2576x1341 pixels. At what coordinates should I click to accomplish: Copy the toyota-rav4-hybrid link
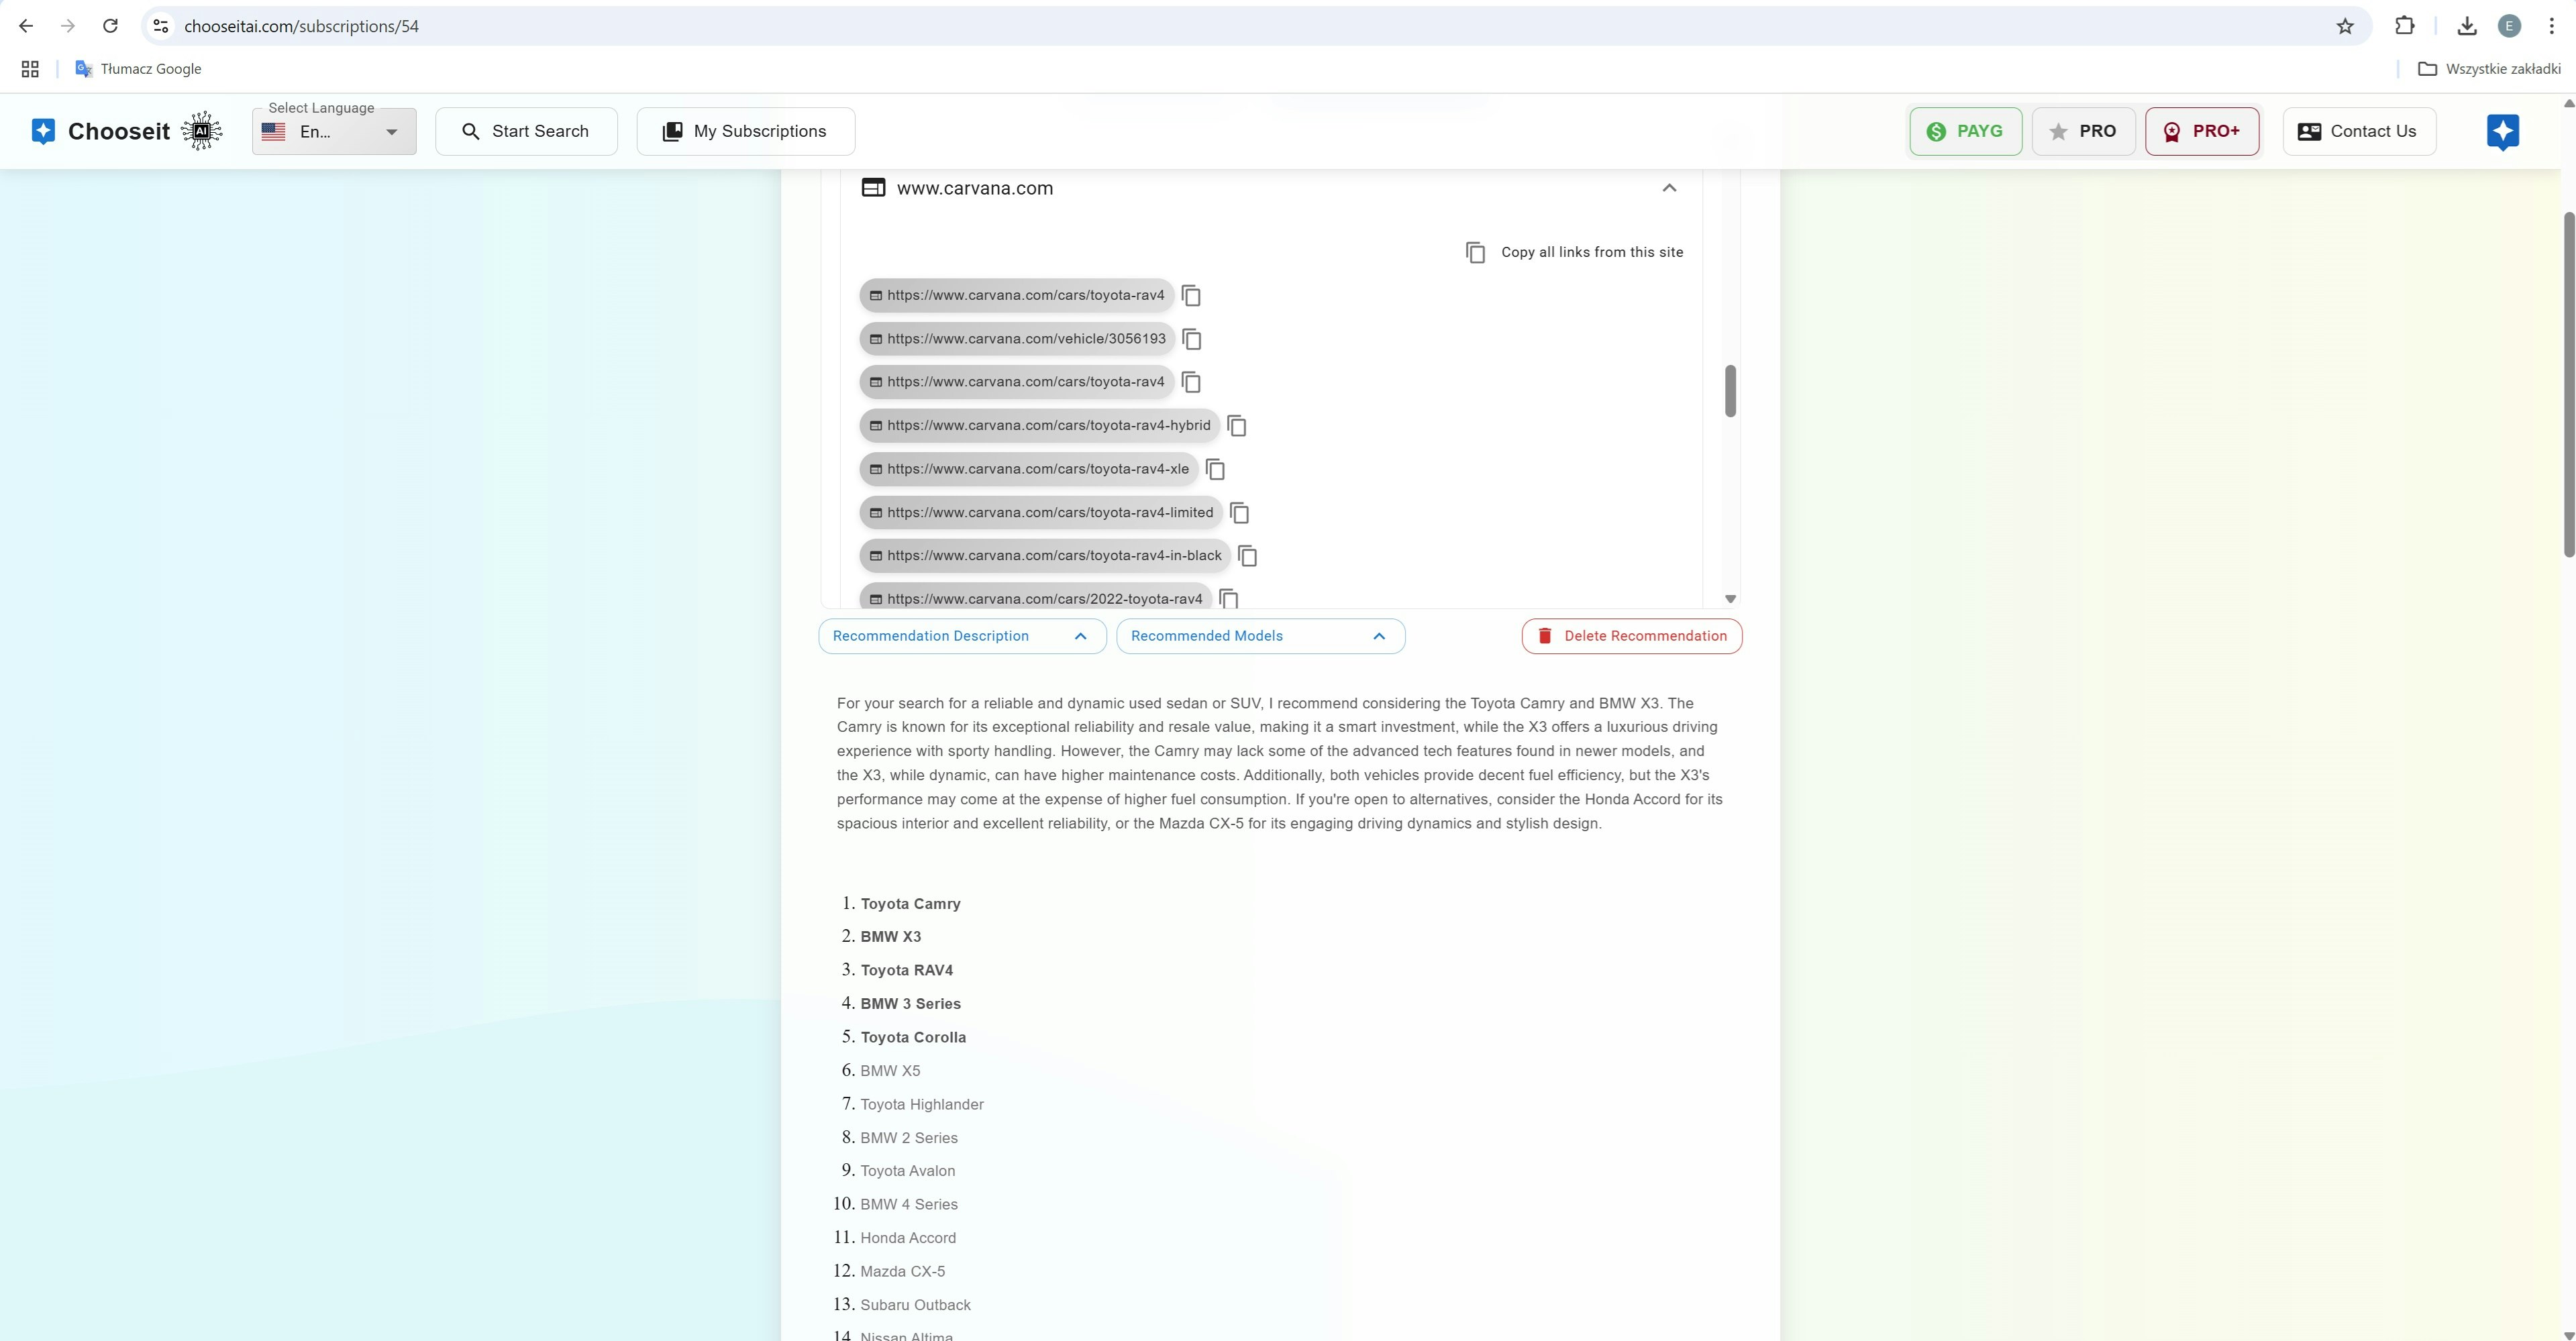1237,426
